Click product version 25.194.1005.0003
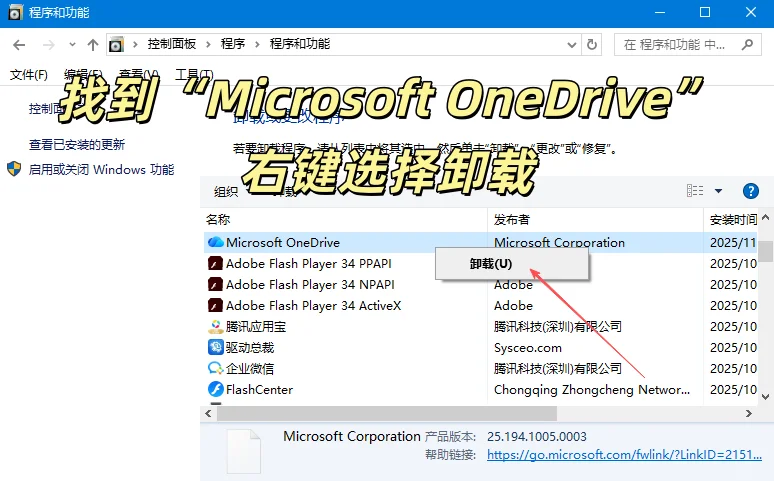 pyautogui.click(x=537, y=437)
